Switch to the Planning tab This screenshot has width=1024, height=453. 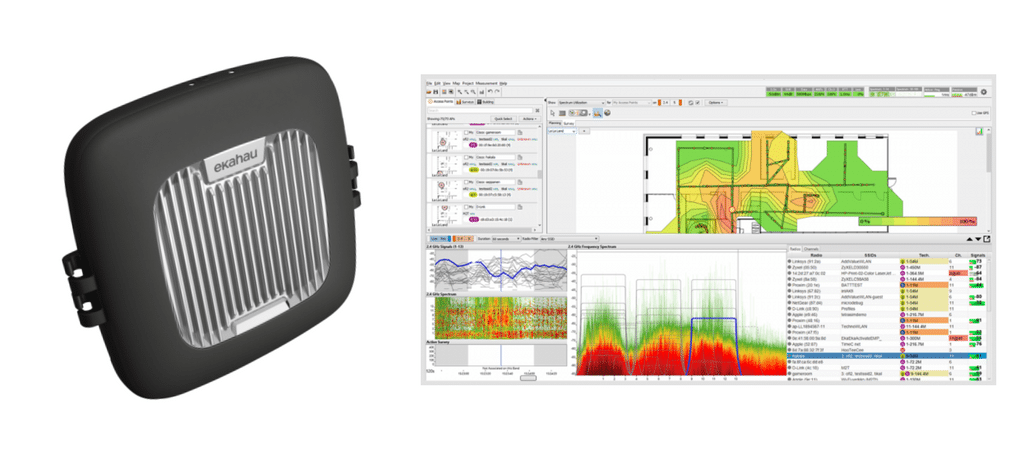pos(554,123)
